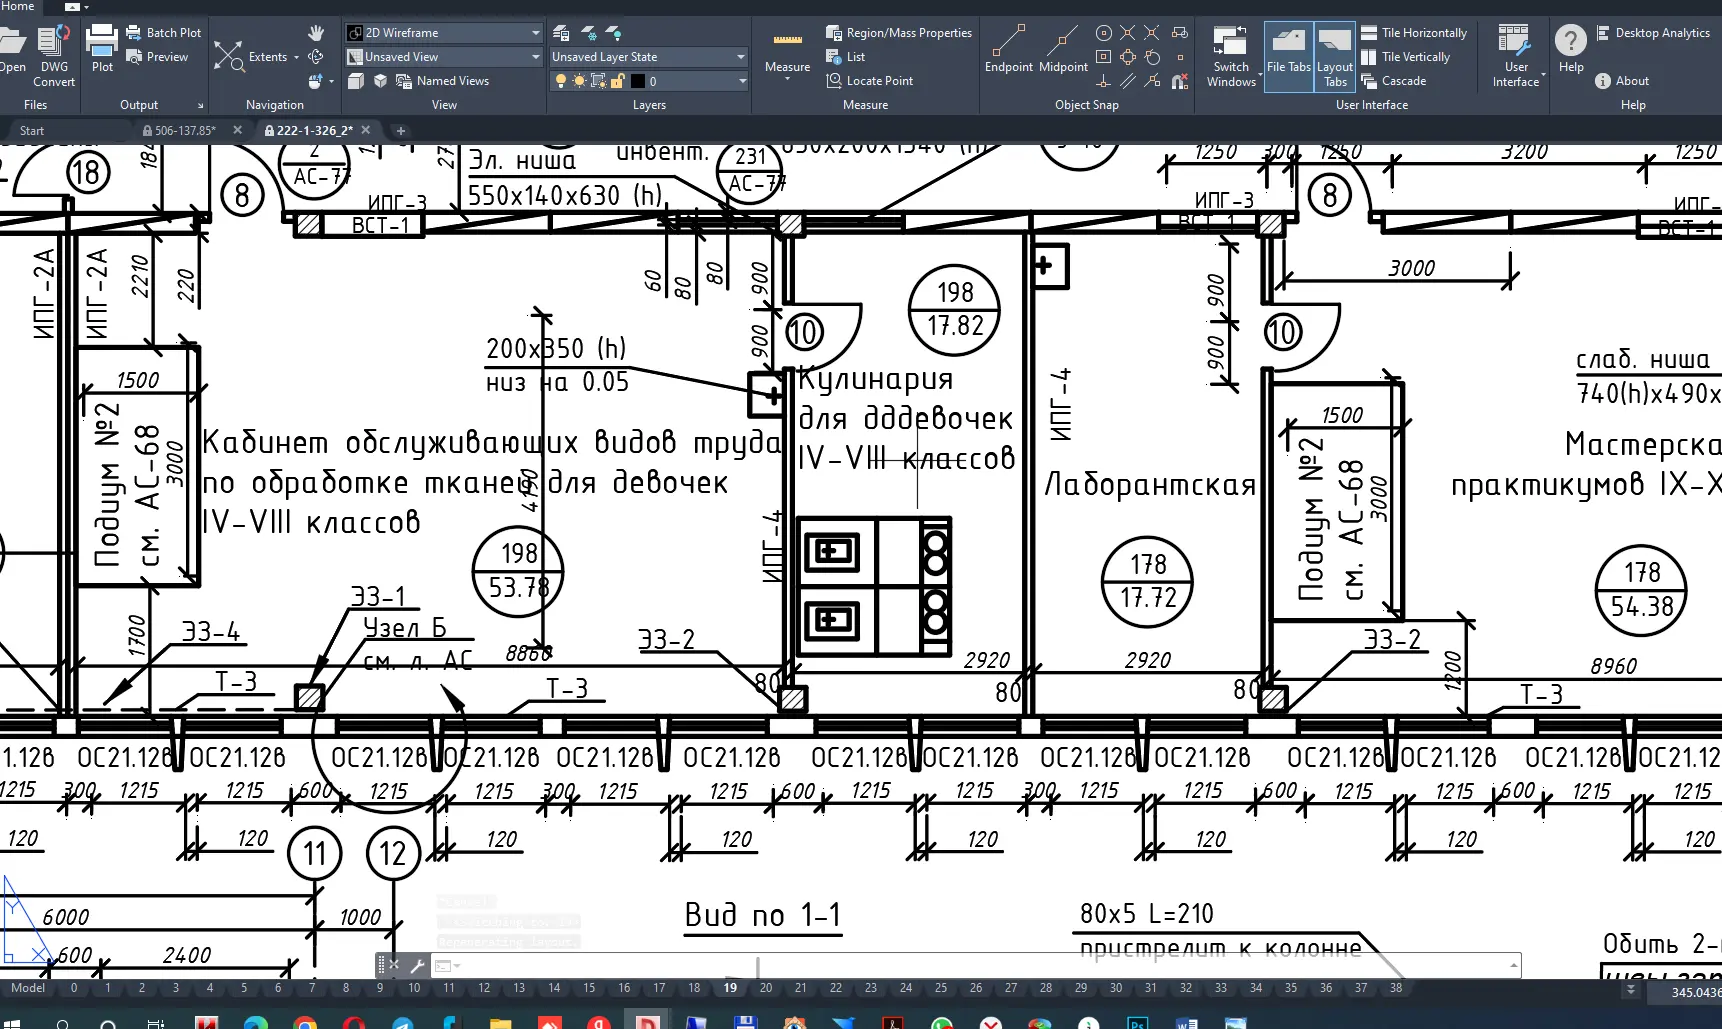Switch to the Model layout tab
Image resolution: width=1722 pixels, height=1029 pixels.
[x=28, y=988]
